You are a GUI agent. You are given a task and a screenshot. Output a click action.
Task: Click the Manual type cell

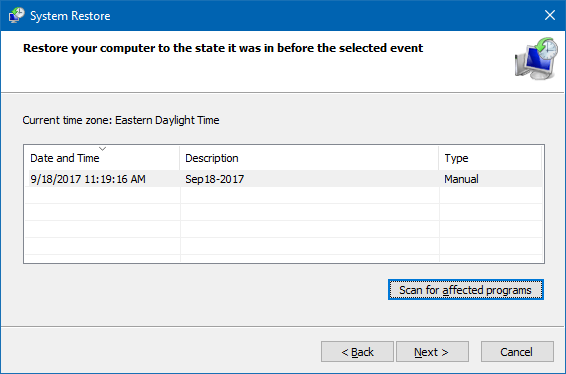(x=461, y=179)
